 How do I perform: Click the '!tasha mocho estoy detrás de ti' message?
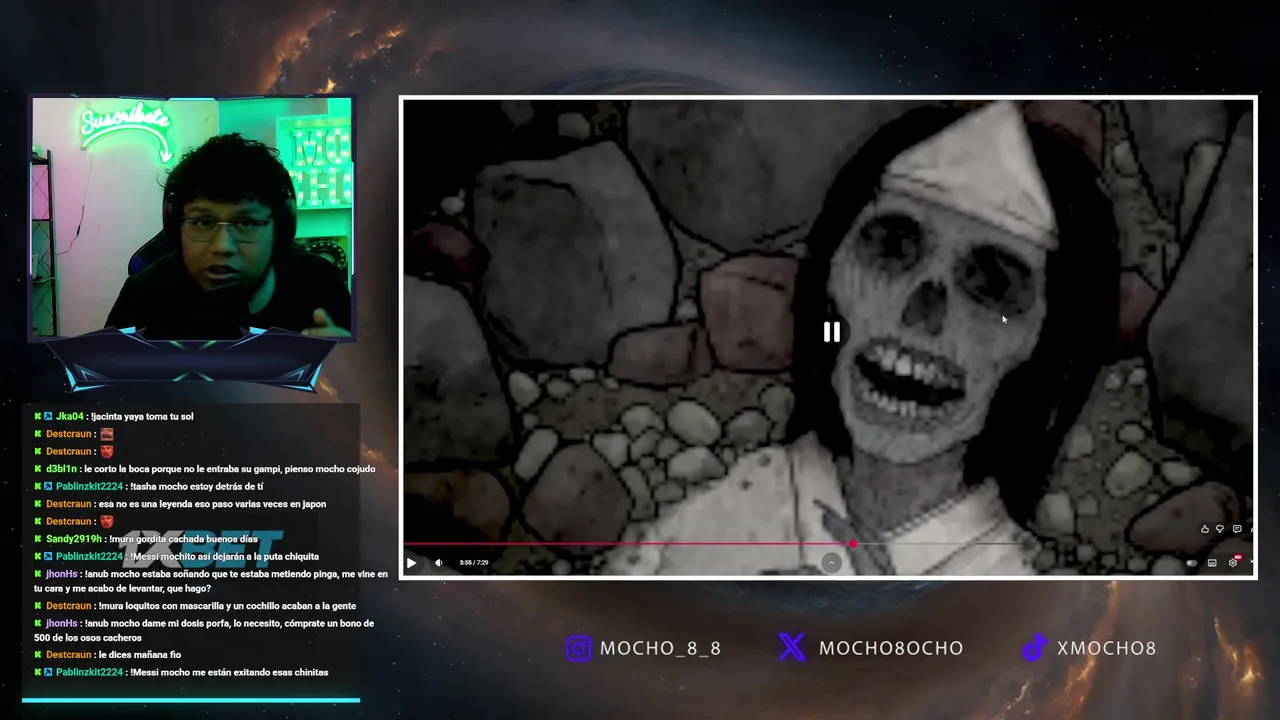[196, 486]
